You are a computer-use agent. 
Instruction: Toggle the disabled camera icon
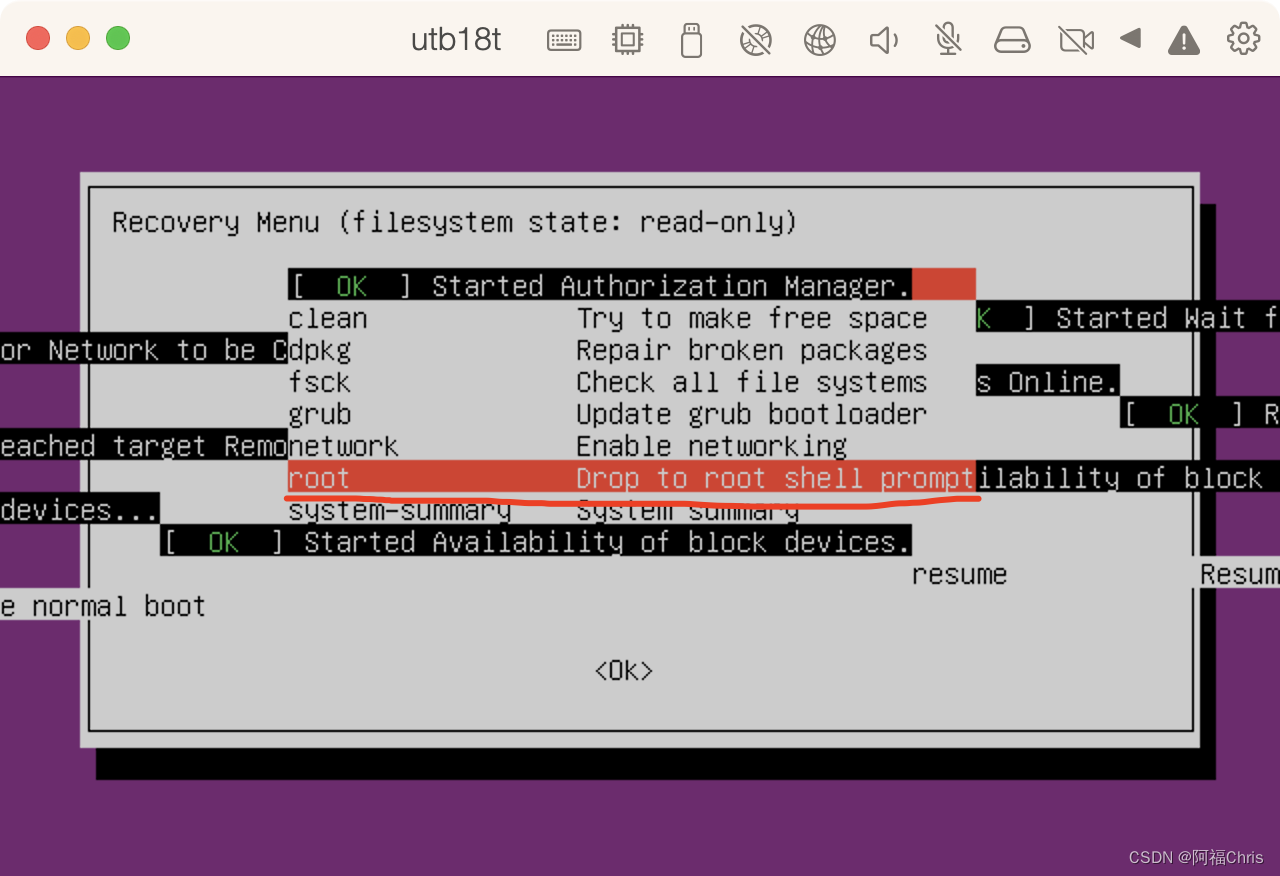pos(1076,40)
